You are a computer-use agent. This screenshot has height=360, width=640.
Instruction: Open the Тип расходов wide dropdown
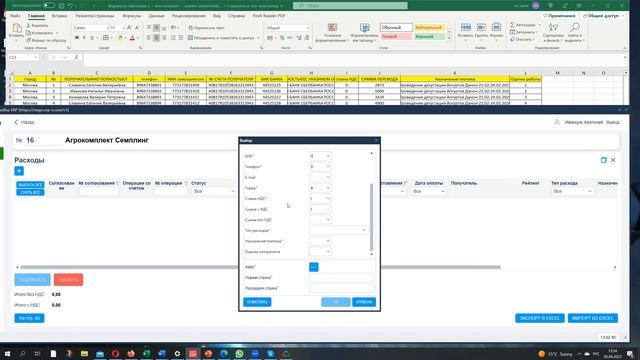click(x=338, y=230)
